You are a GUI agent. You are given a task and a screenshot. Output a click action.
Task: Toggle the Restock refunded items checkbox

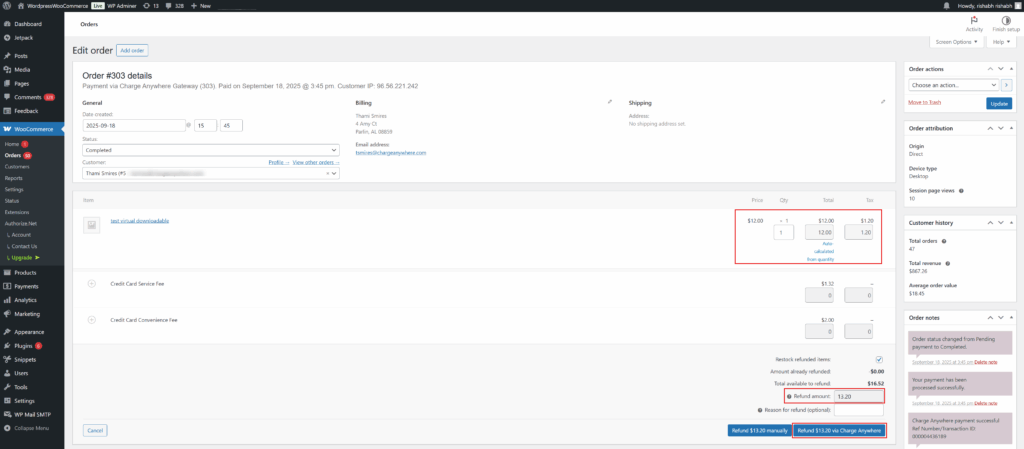878,359
